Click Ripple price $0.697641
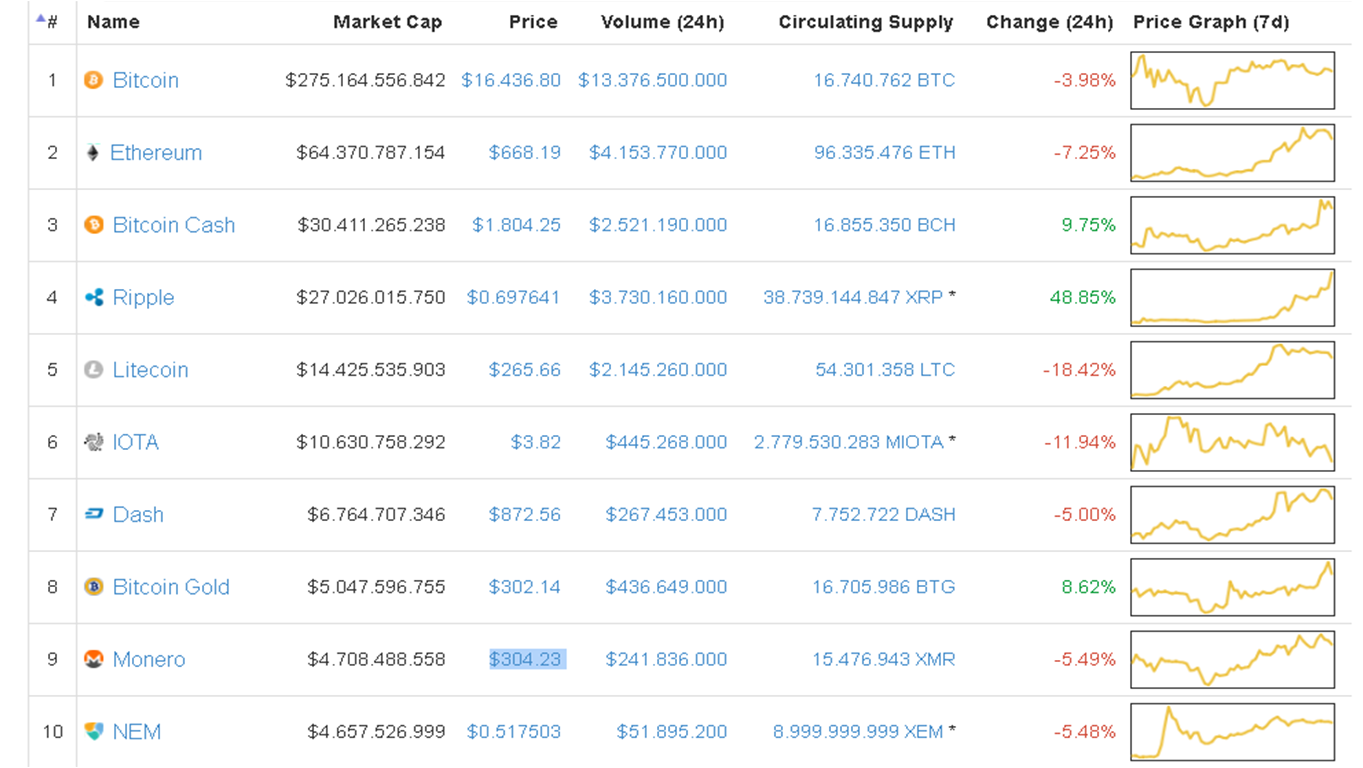This screenshot has width=1363, height=768. point(514,297)
